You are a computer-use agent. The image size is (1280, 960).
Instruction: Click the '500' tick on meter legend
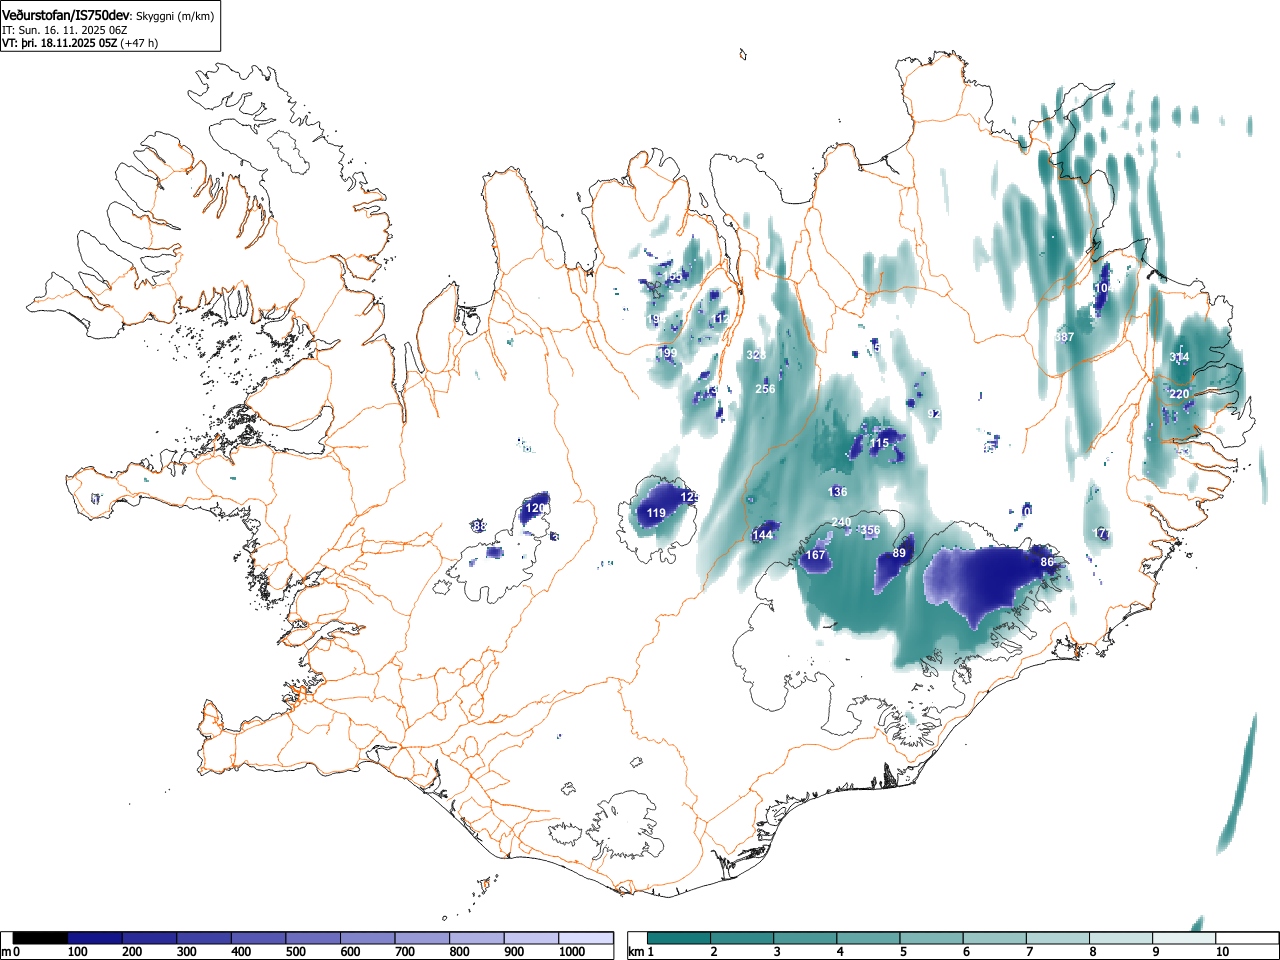click(295, 952)
